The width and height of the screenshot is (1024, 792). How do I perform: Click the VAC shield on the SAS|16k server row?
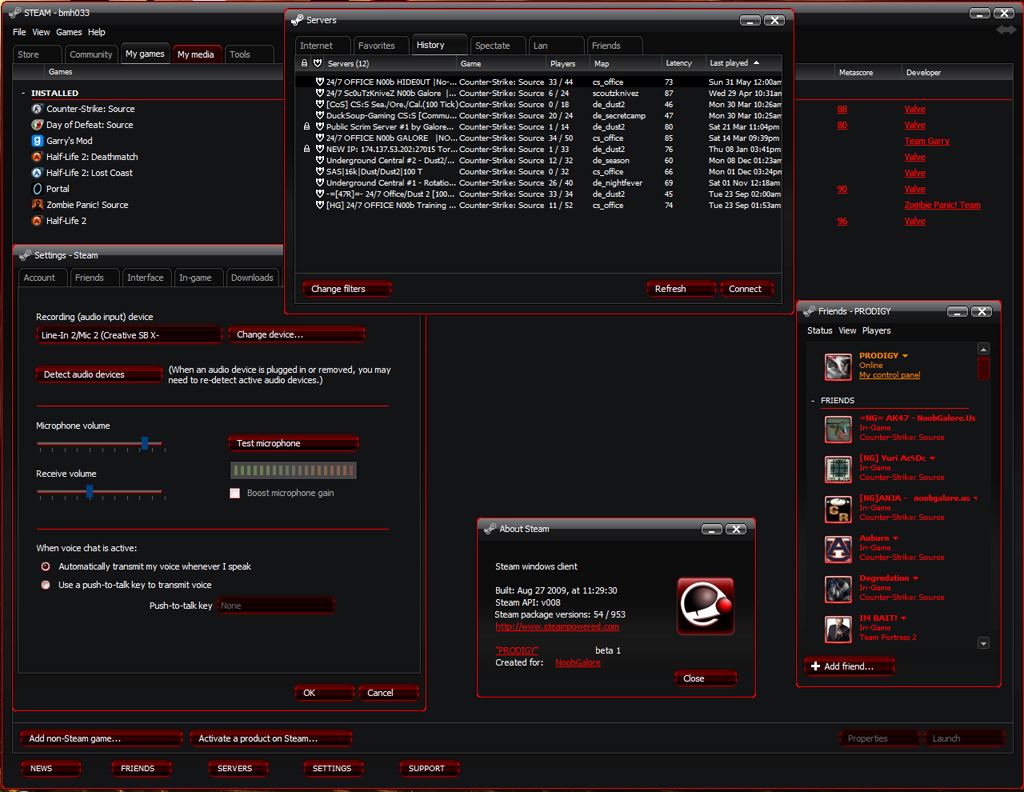coord(320,172)
